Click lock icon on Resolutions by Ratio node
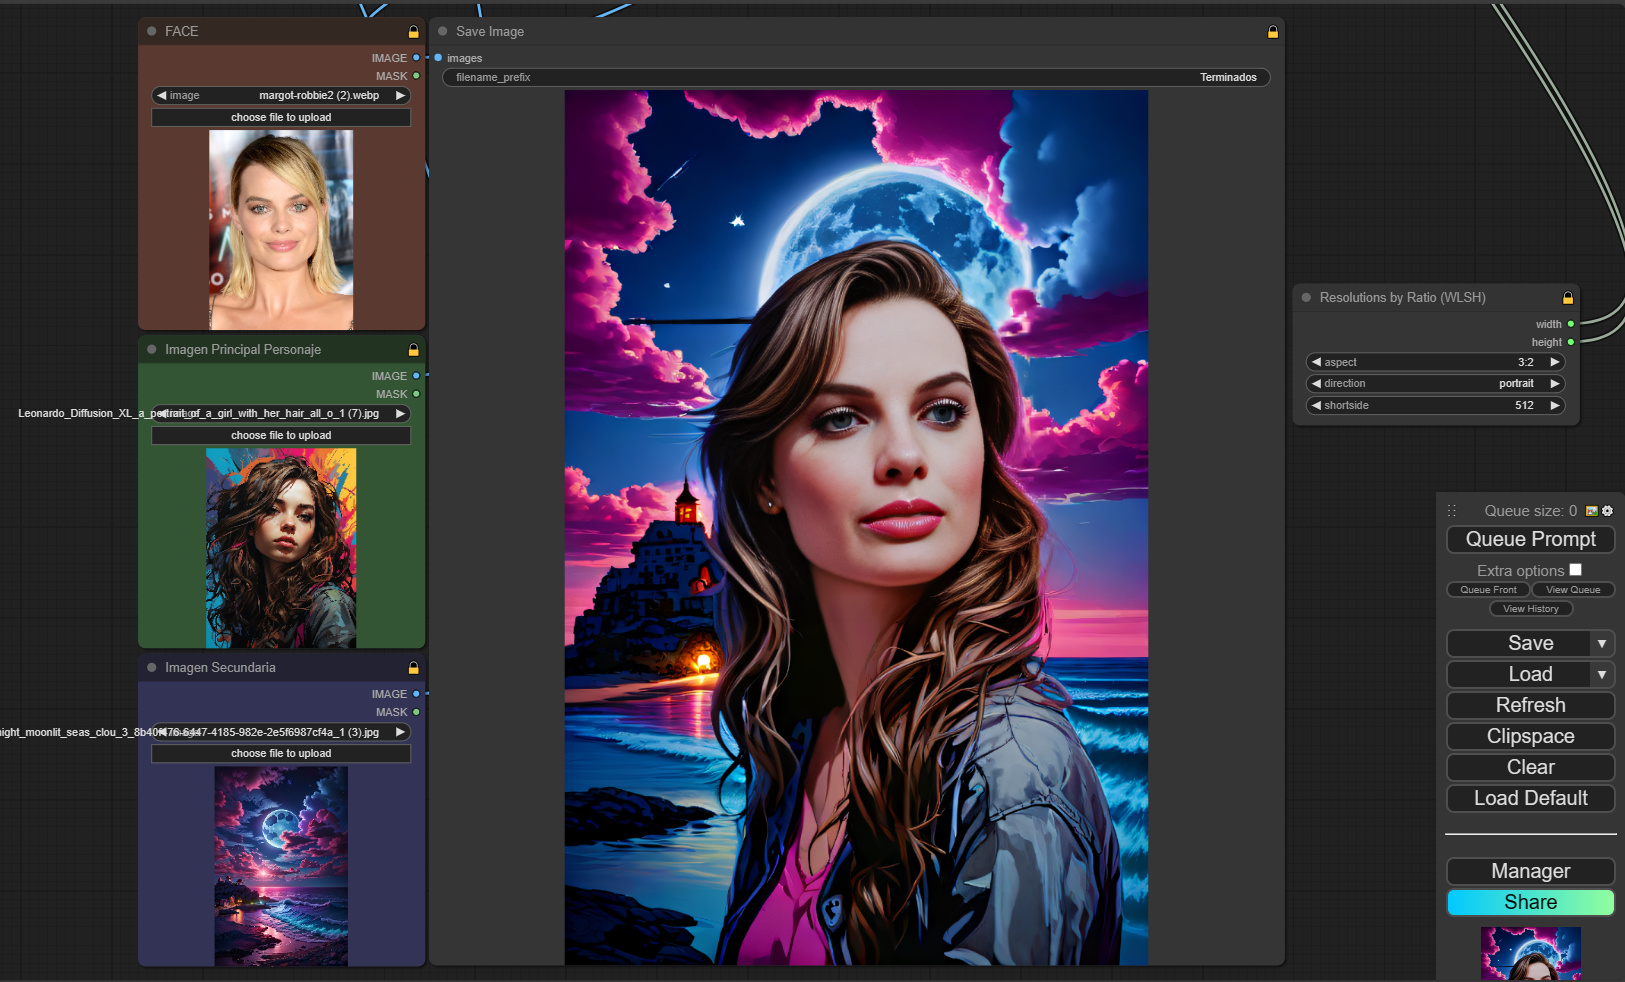 point(1568,298)
